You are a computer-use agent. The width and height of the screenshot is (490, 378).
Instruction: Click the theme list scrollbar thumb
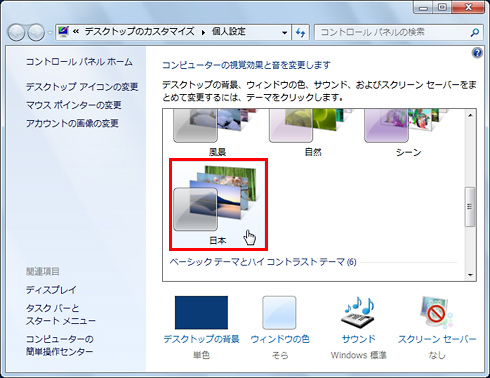(x=470, y=207)
